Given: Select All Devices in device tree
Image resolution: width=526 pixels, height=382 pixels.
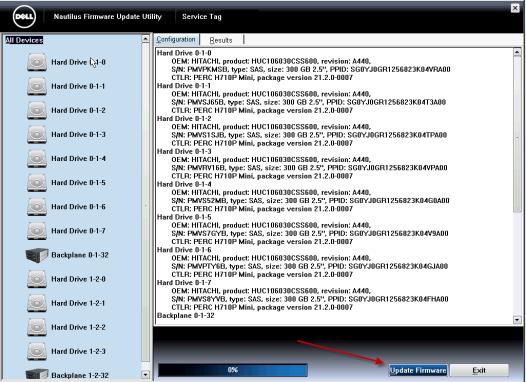Looking at the screenshot, I should point(24,40).
